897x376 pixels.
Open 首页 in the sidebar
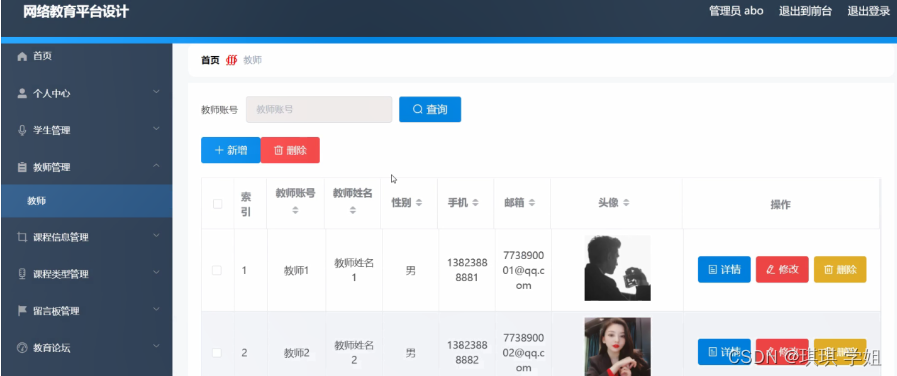point(86,56)
